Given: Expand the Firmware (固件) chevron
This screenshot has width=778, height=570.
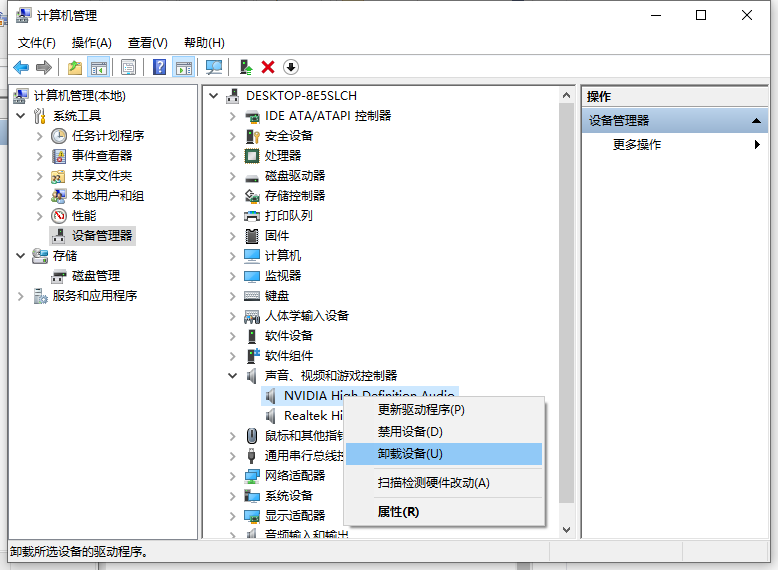Looking at the screenshot, I should [232, 236].
